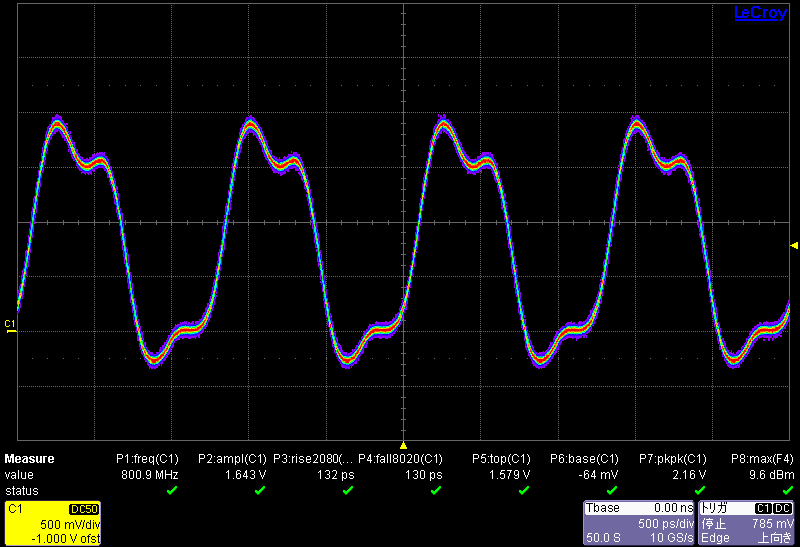Click the trigger time marker below the grid
Image resolution: width=800 pixels, height=547 pixels.
[403, 445]
